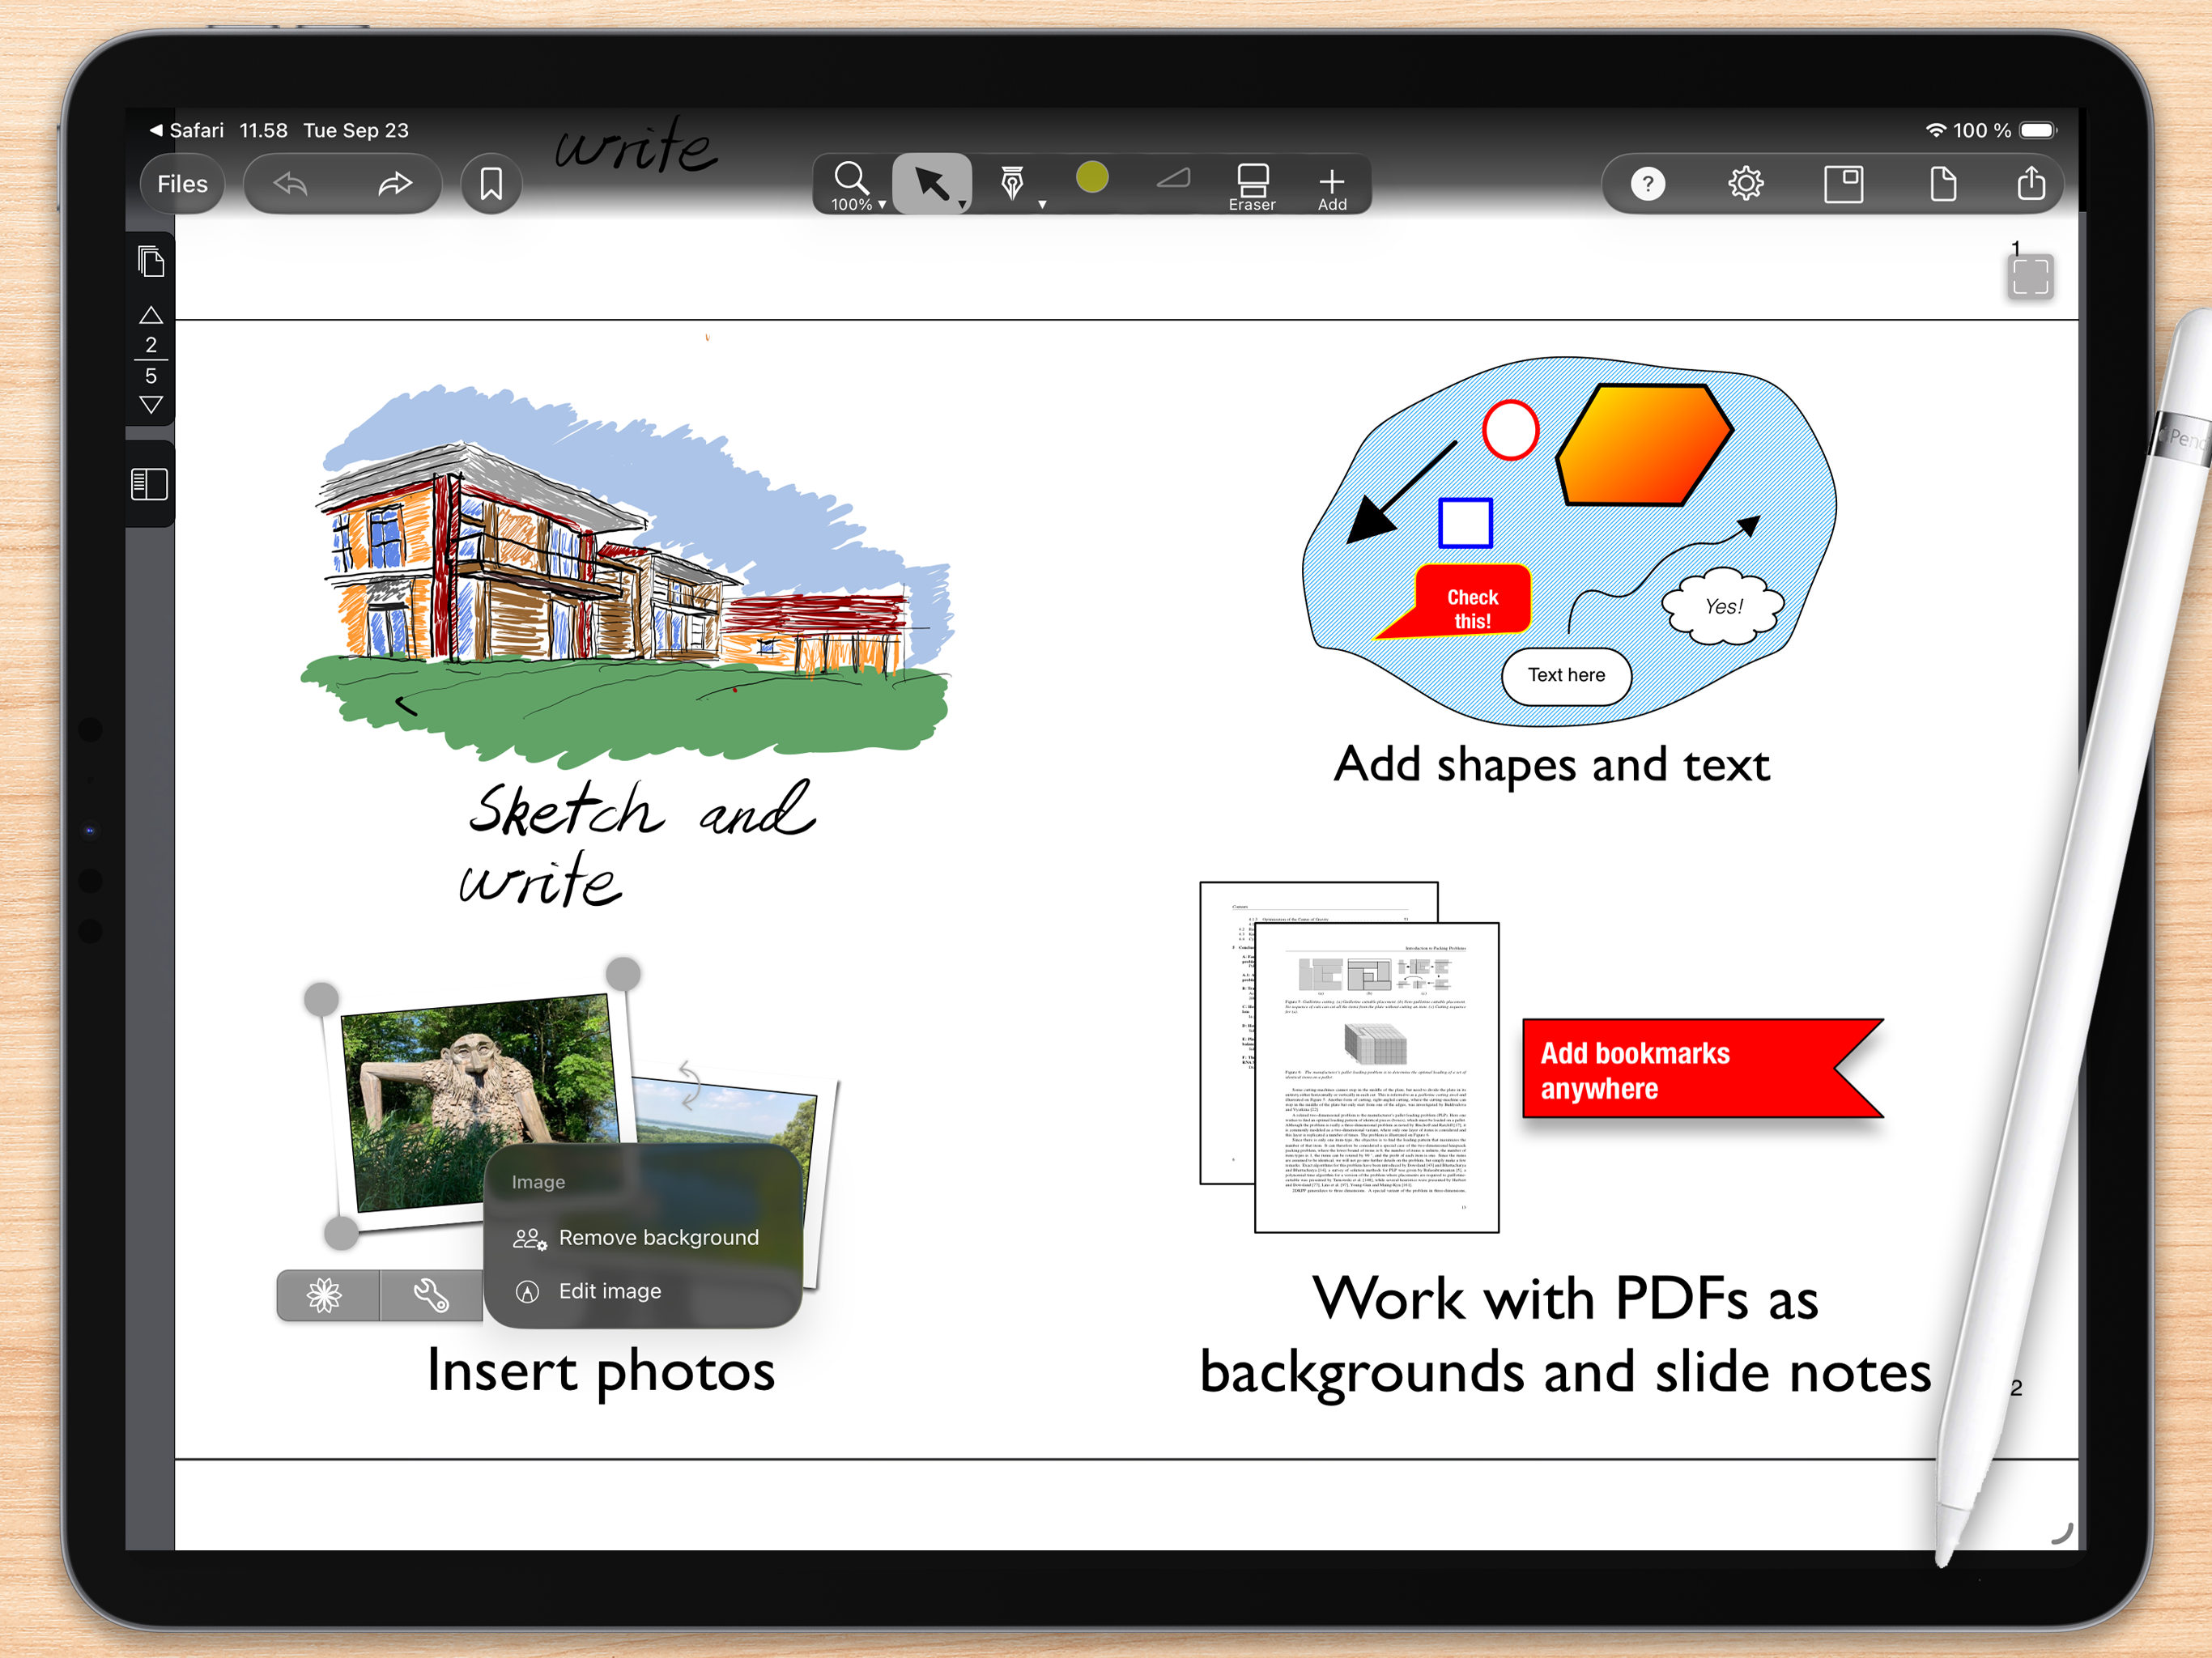The width and height of the screenshot is (2212, 1658).
Task: Expand the pen type dropdown arrow
Action: (1042, 205)
